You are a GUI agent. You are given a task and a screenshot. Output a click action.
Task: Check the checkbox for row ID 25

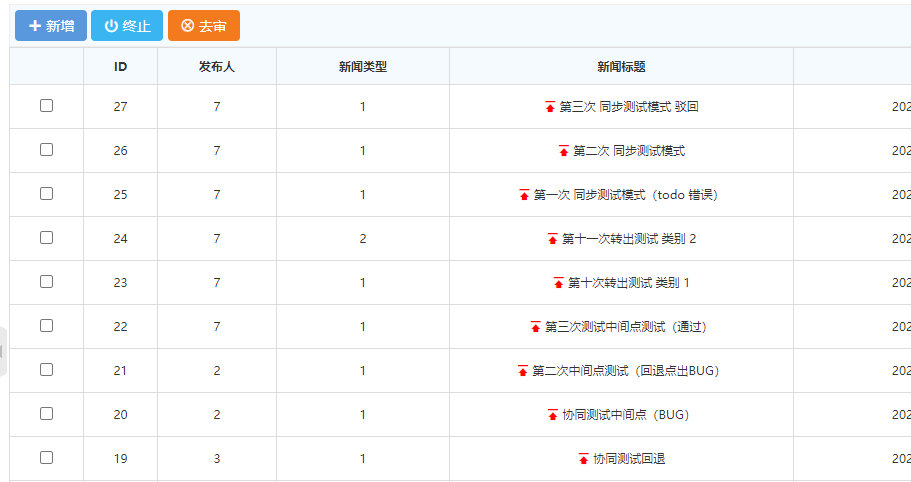(46, 194)
